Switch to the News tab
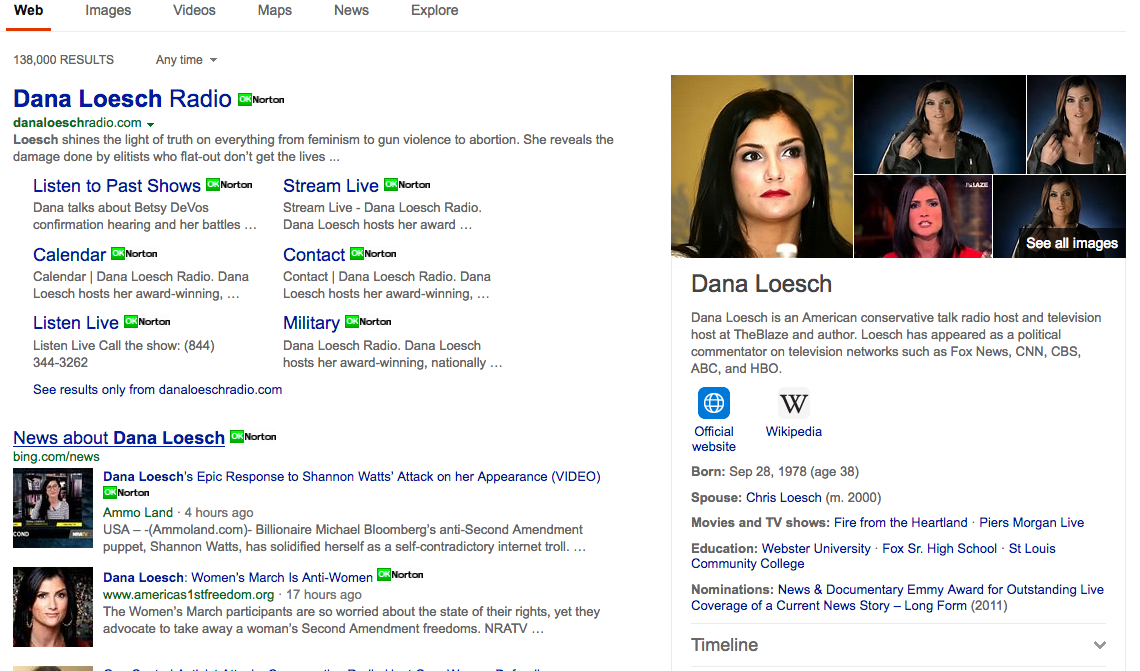The image size is (1140, 671). pyautogui.click(x=351, y=10)
